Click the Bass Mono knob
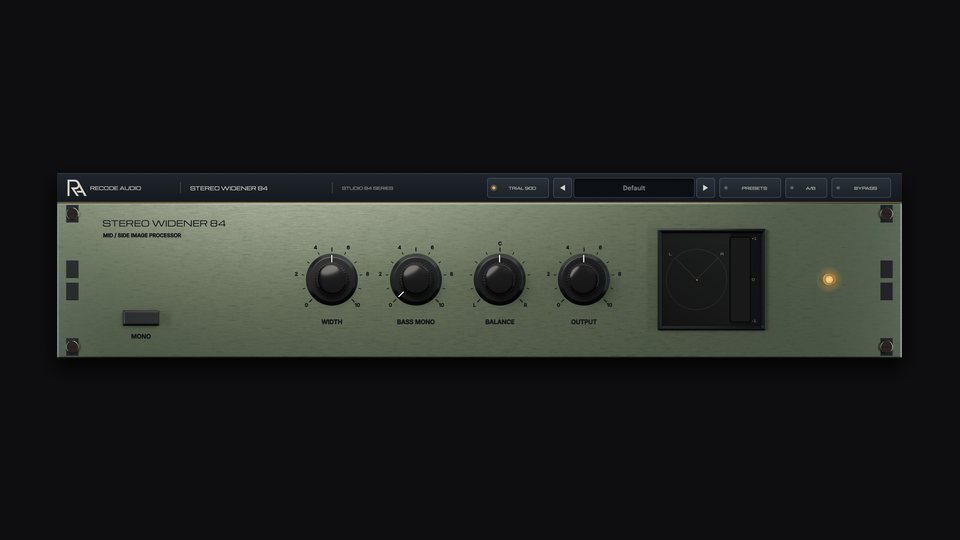960x540 pixels. tap(416, 279)
